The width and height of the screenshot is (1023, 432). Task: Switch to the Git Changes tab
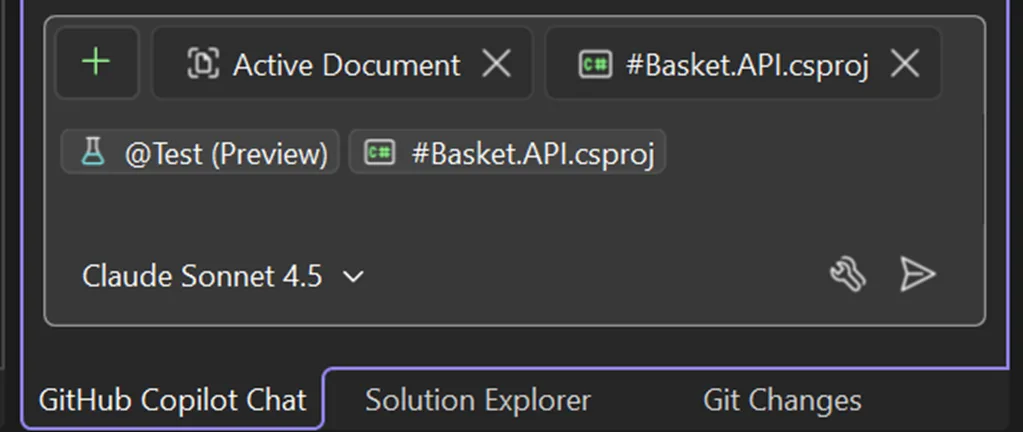click(x=782, y=400)
